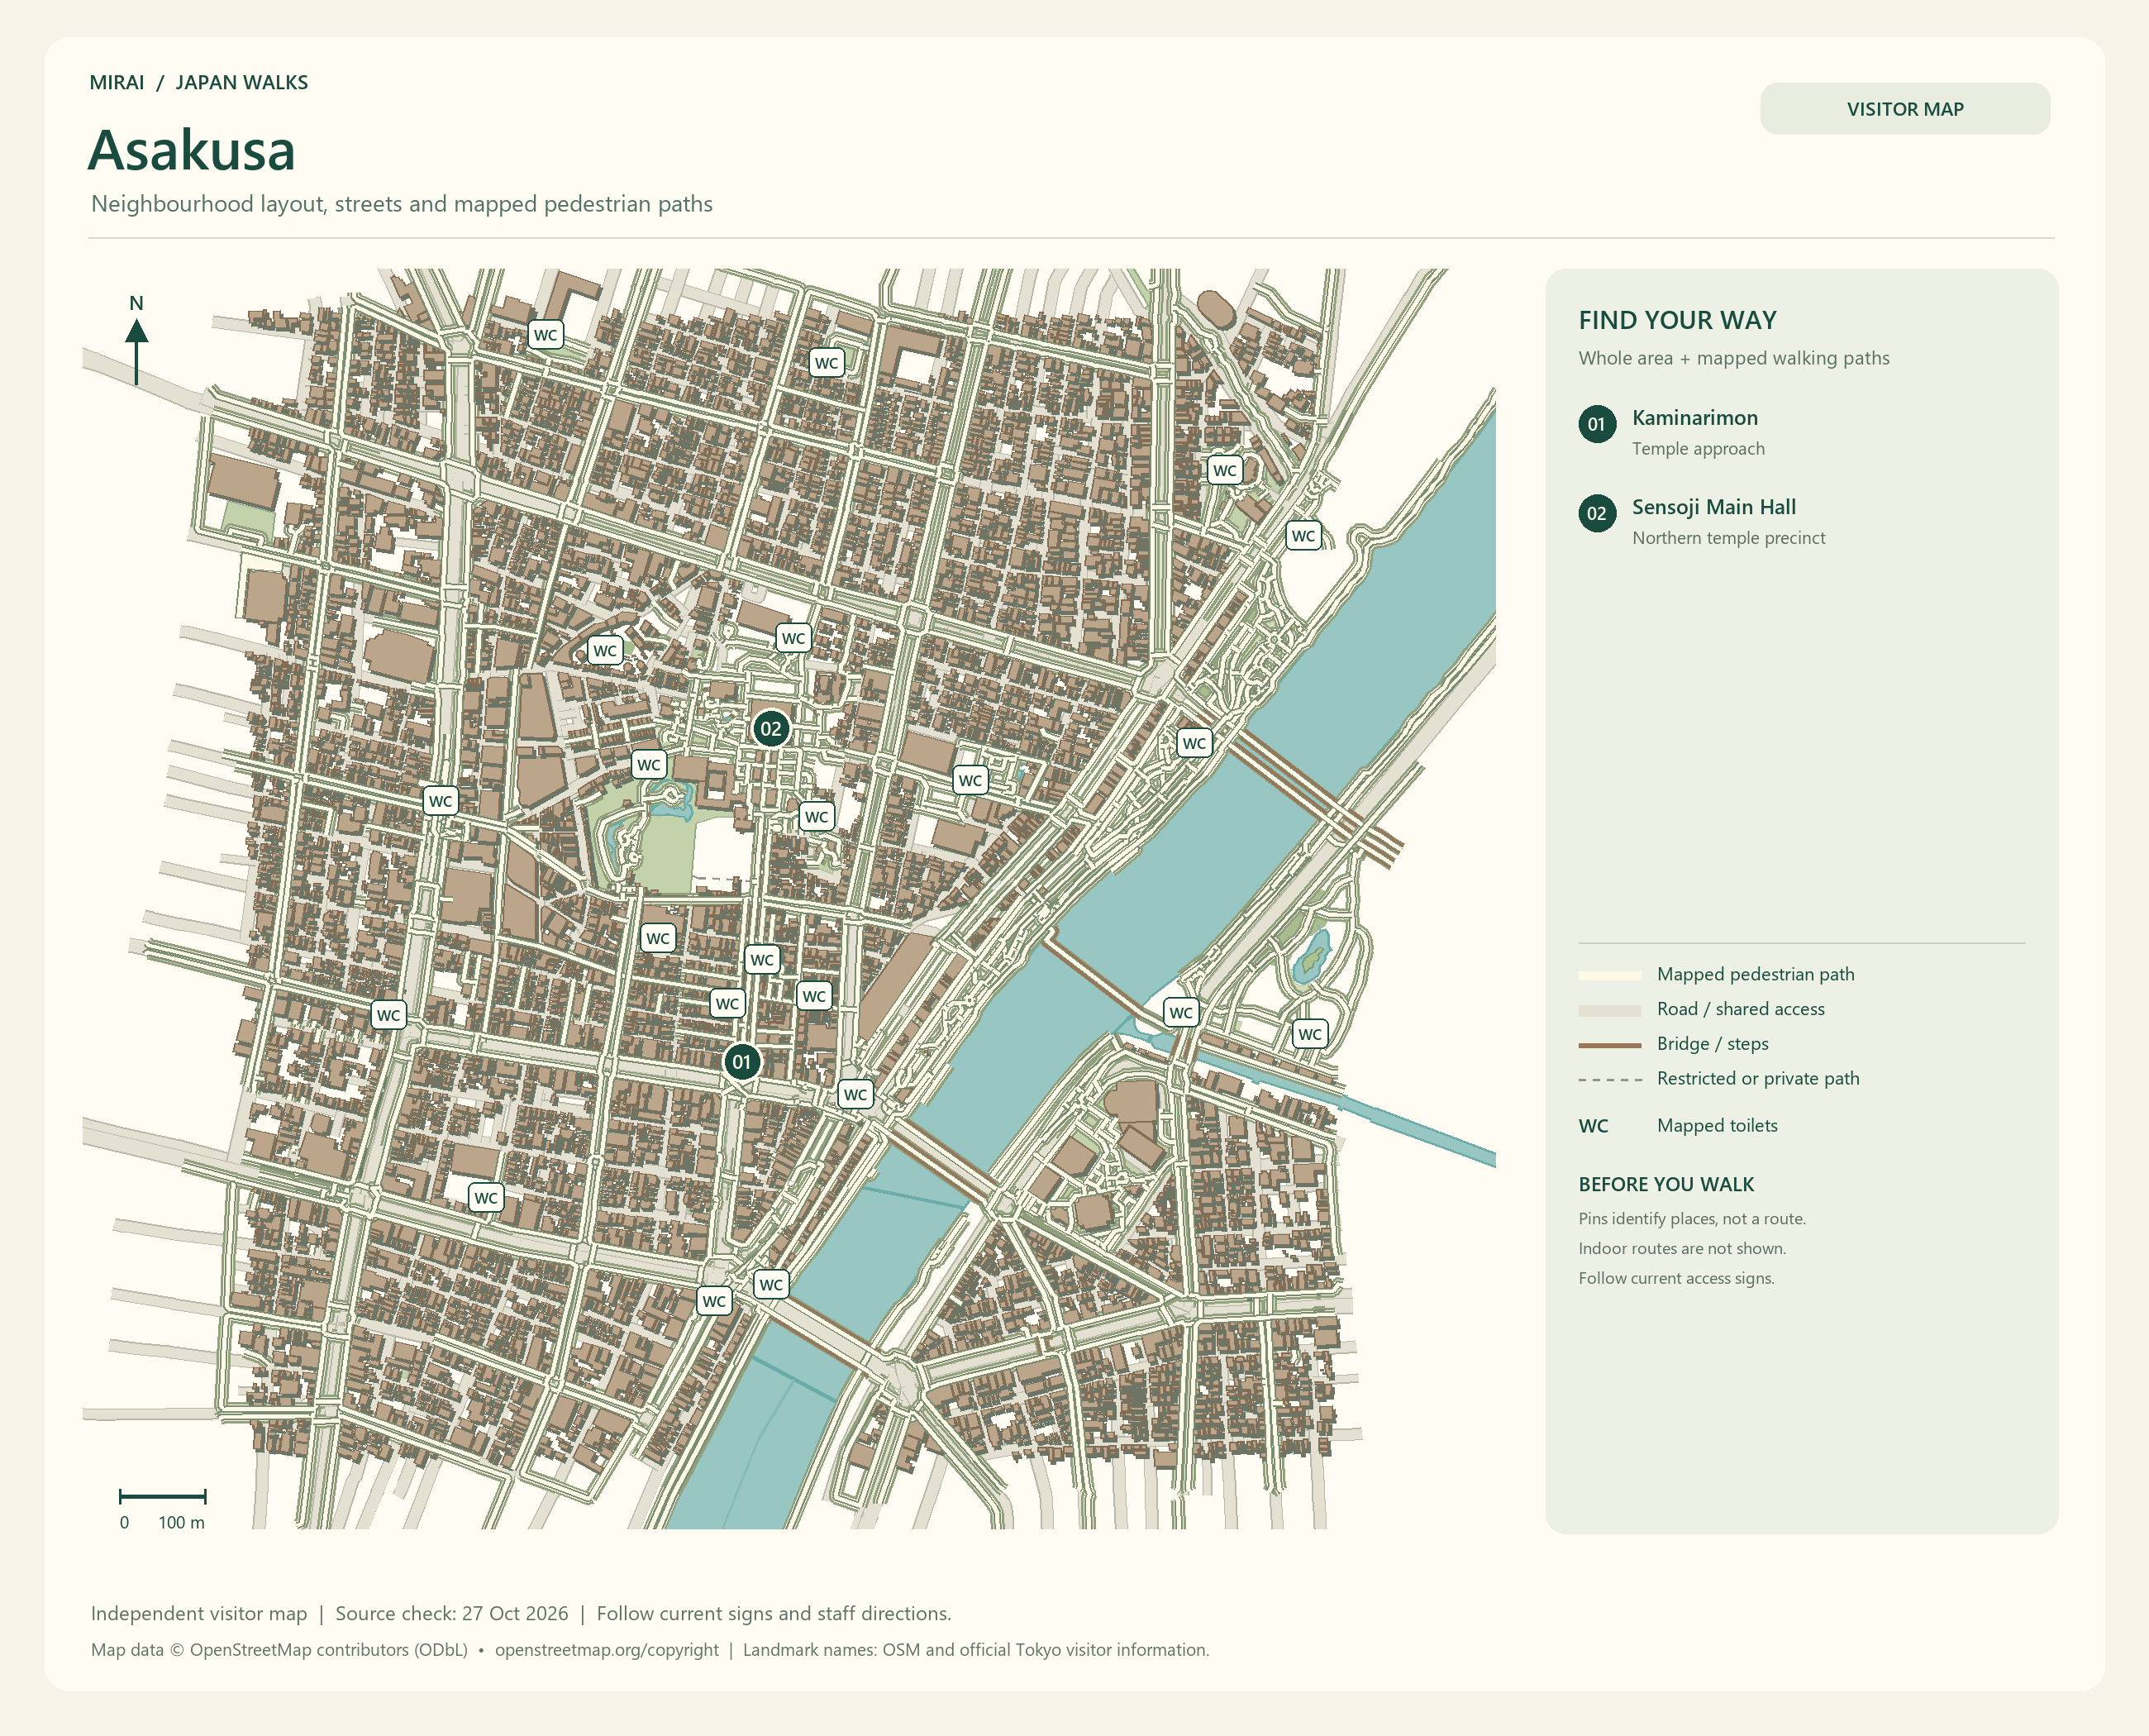The height and width of the screenshot is (1736, 2149).
Task: Click the easternmost WC toilet marker across the river
Action: tap(1309, 1034)
